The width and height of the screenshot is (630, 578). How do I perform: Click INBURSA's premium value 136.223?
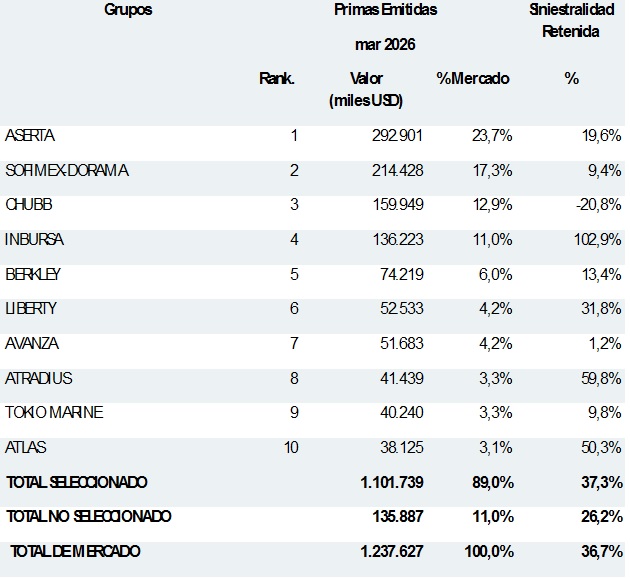(398, 240)
